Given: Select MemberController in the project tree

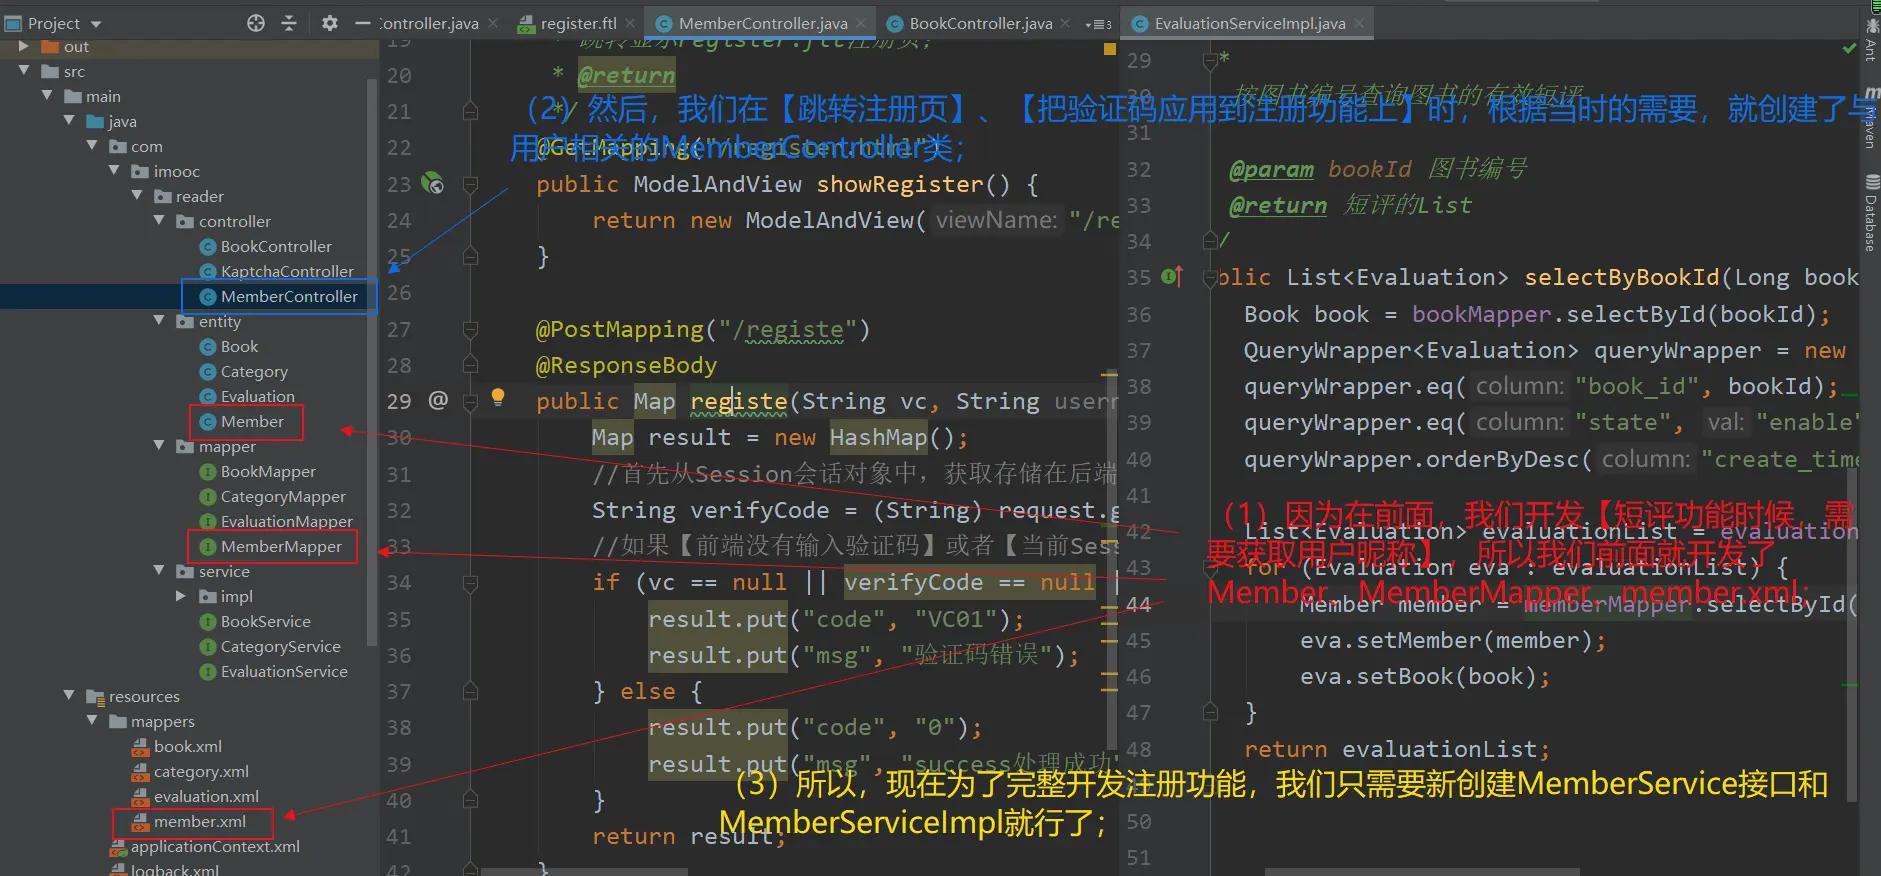Looking at the screenshot, I should 289,297.
